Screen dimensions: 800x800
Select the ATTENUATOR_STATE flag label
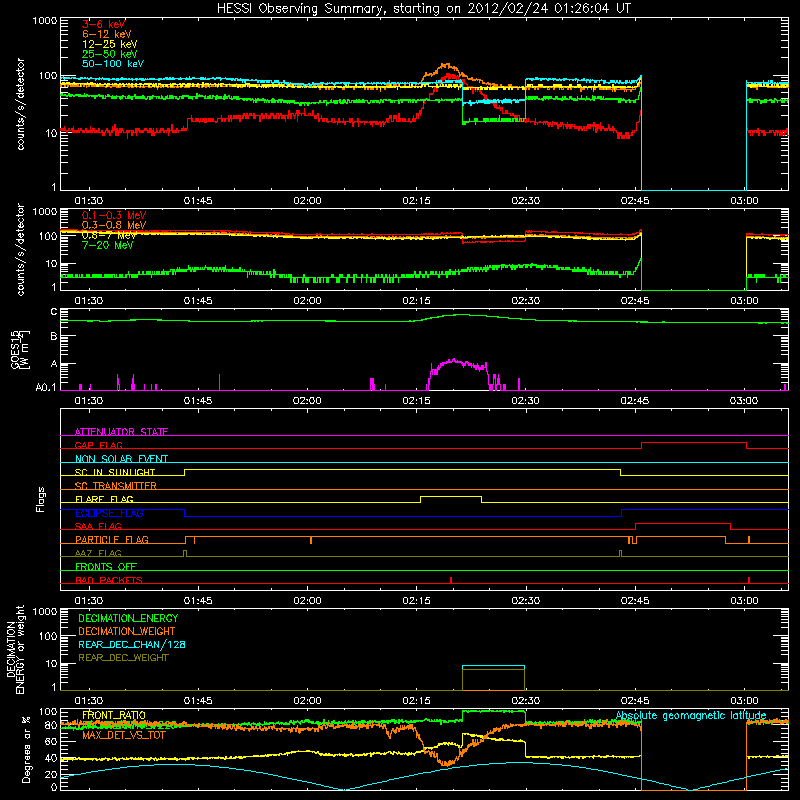click(x=121, y=432)
